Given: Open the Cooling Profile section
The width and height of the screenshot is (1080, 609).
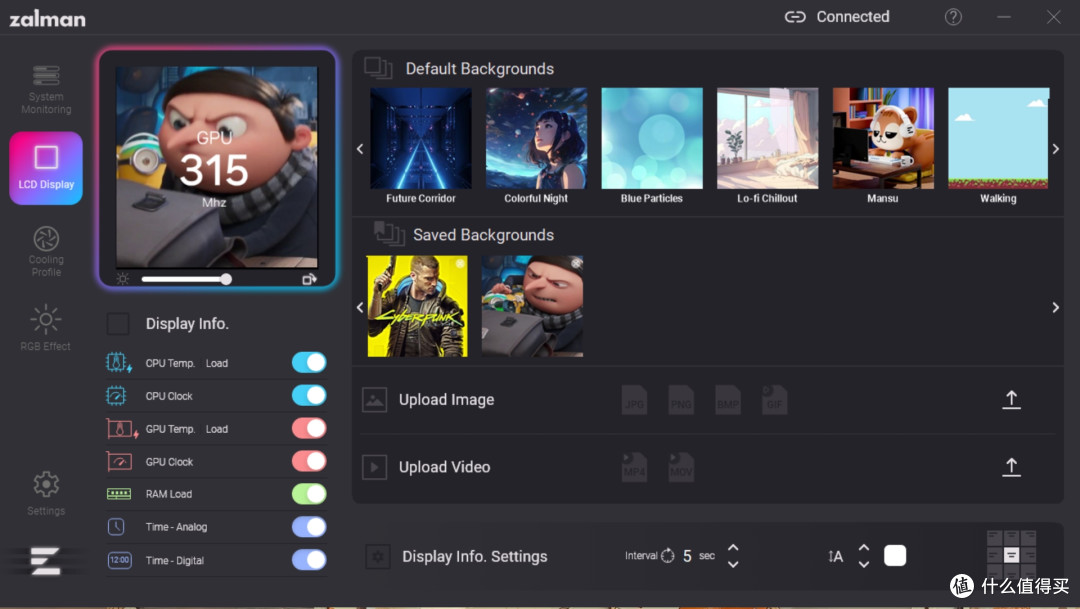Looking at the screenshot, I should point(46,251).
